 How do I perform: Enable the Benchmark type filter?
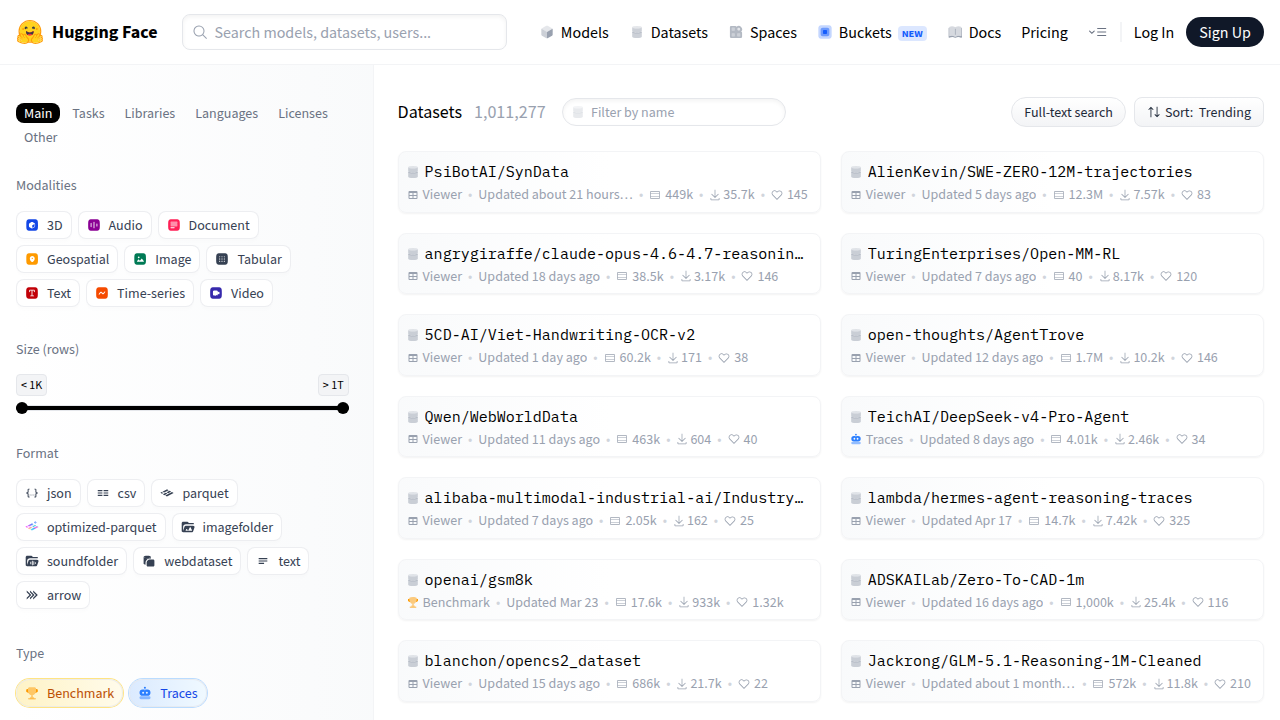click(69, 693)
